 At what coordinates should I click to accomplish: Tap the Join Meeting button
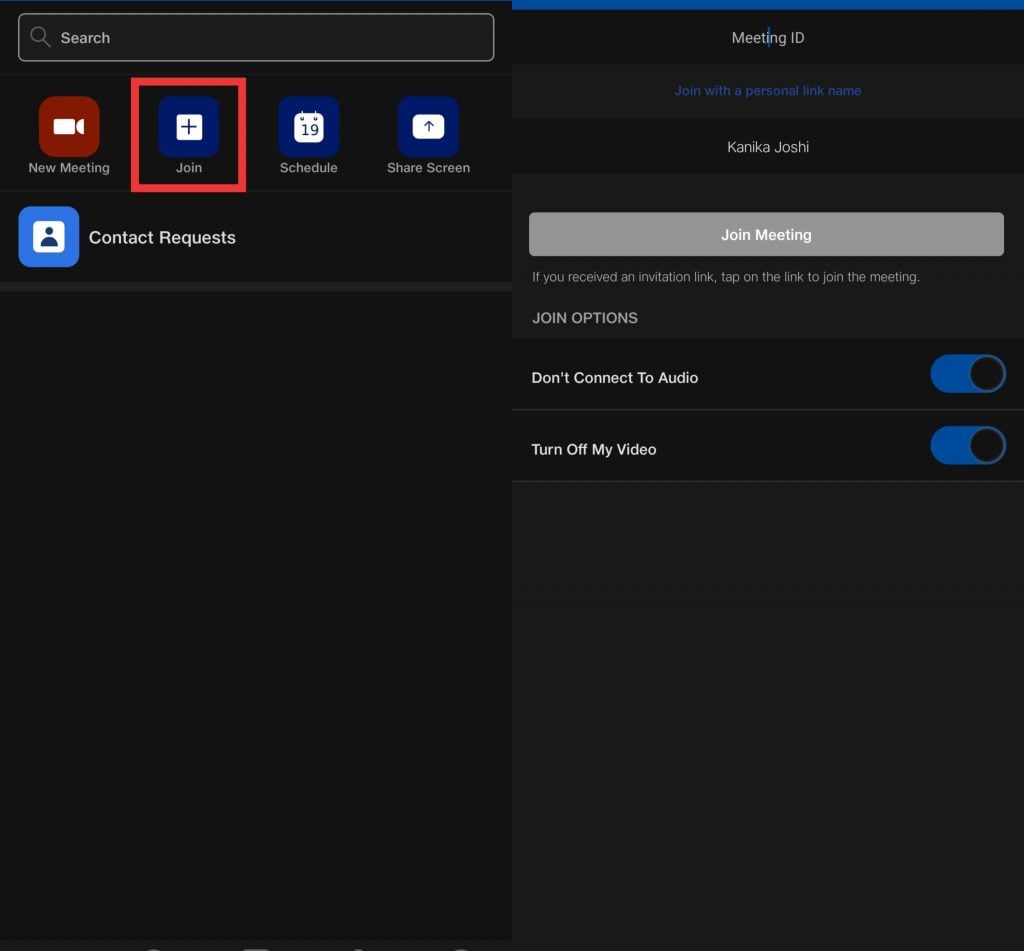tap(766, 234)
